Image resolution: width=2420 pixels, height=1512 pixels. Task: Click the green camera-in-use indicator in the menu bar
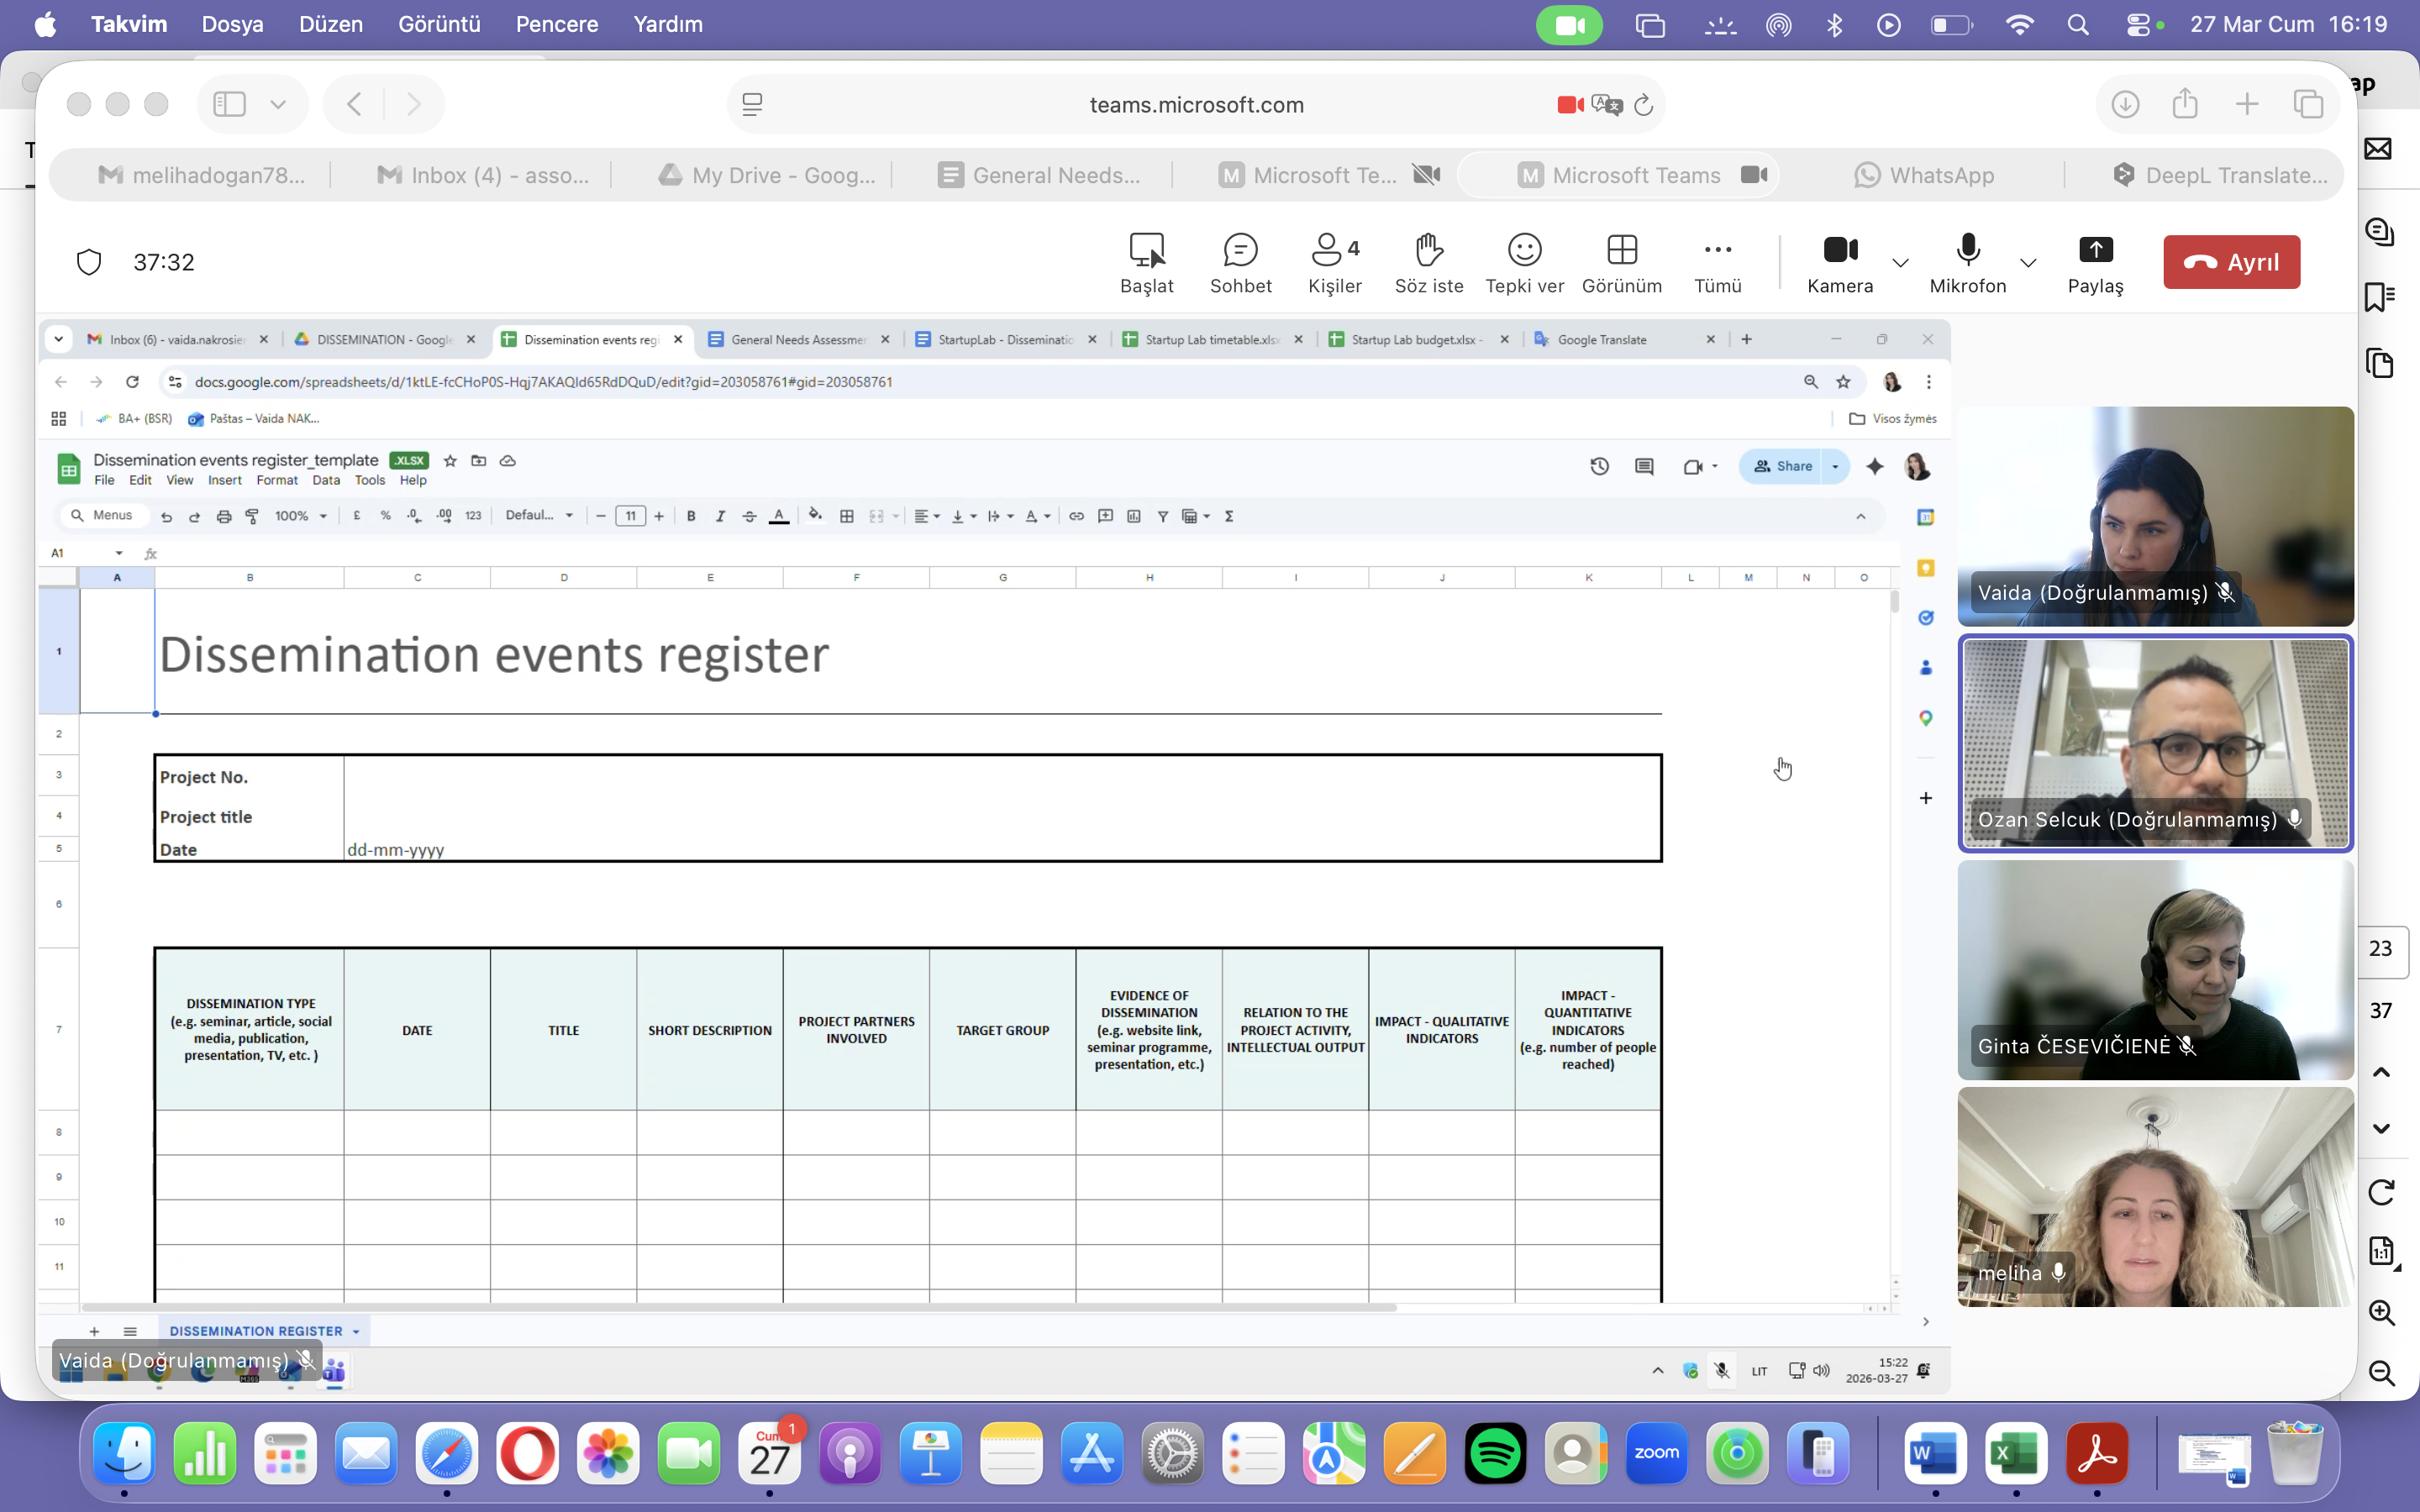click(x=1569, y=24)
